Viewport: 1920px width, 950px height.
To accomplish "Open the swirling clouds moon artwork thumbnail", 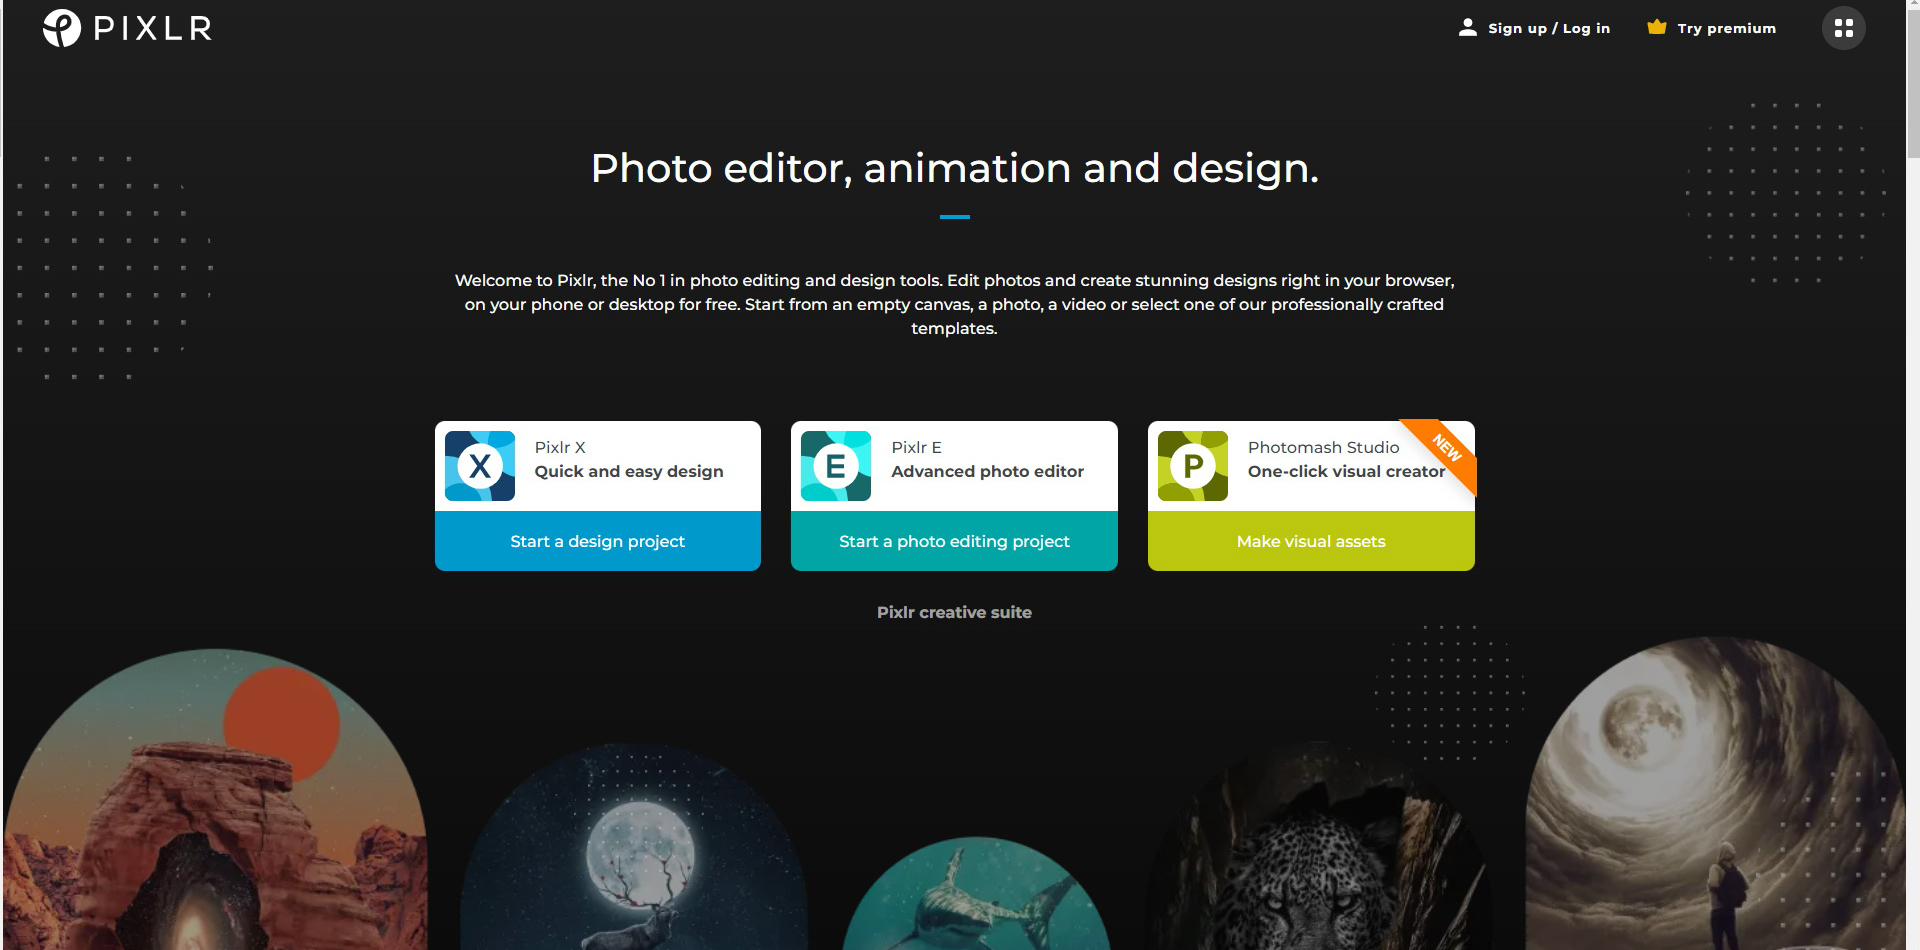I will 1716,793.
